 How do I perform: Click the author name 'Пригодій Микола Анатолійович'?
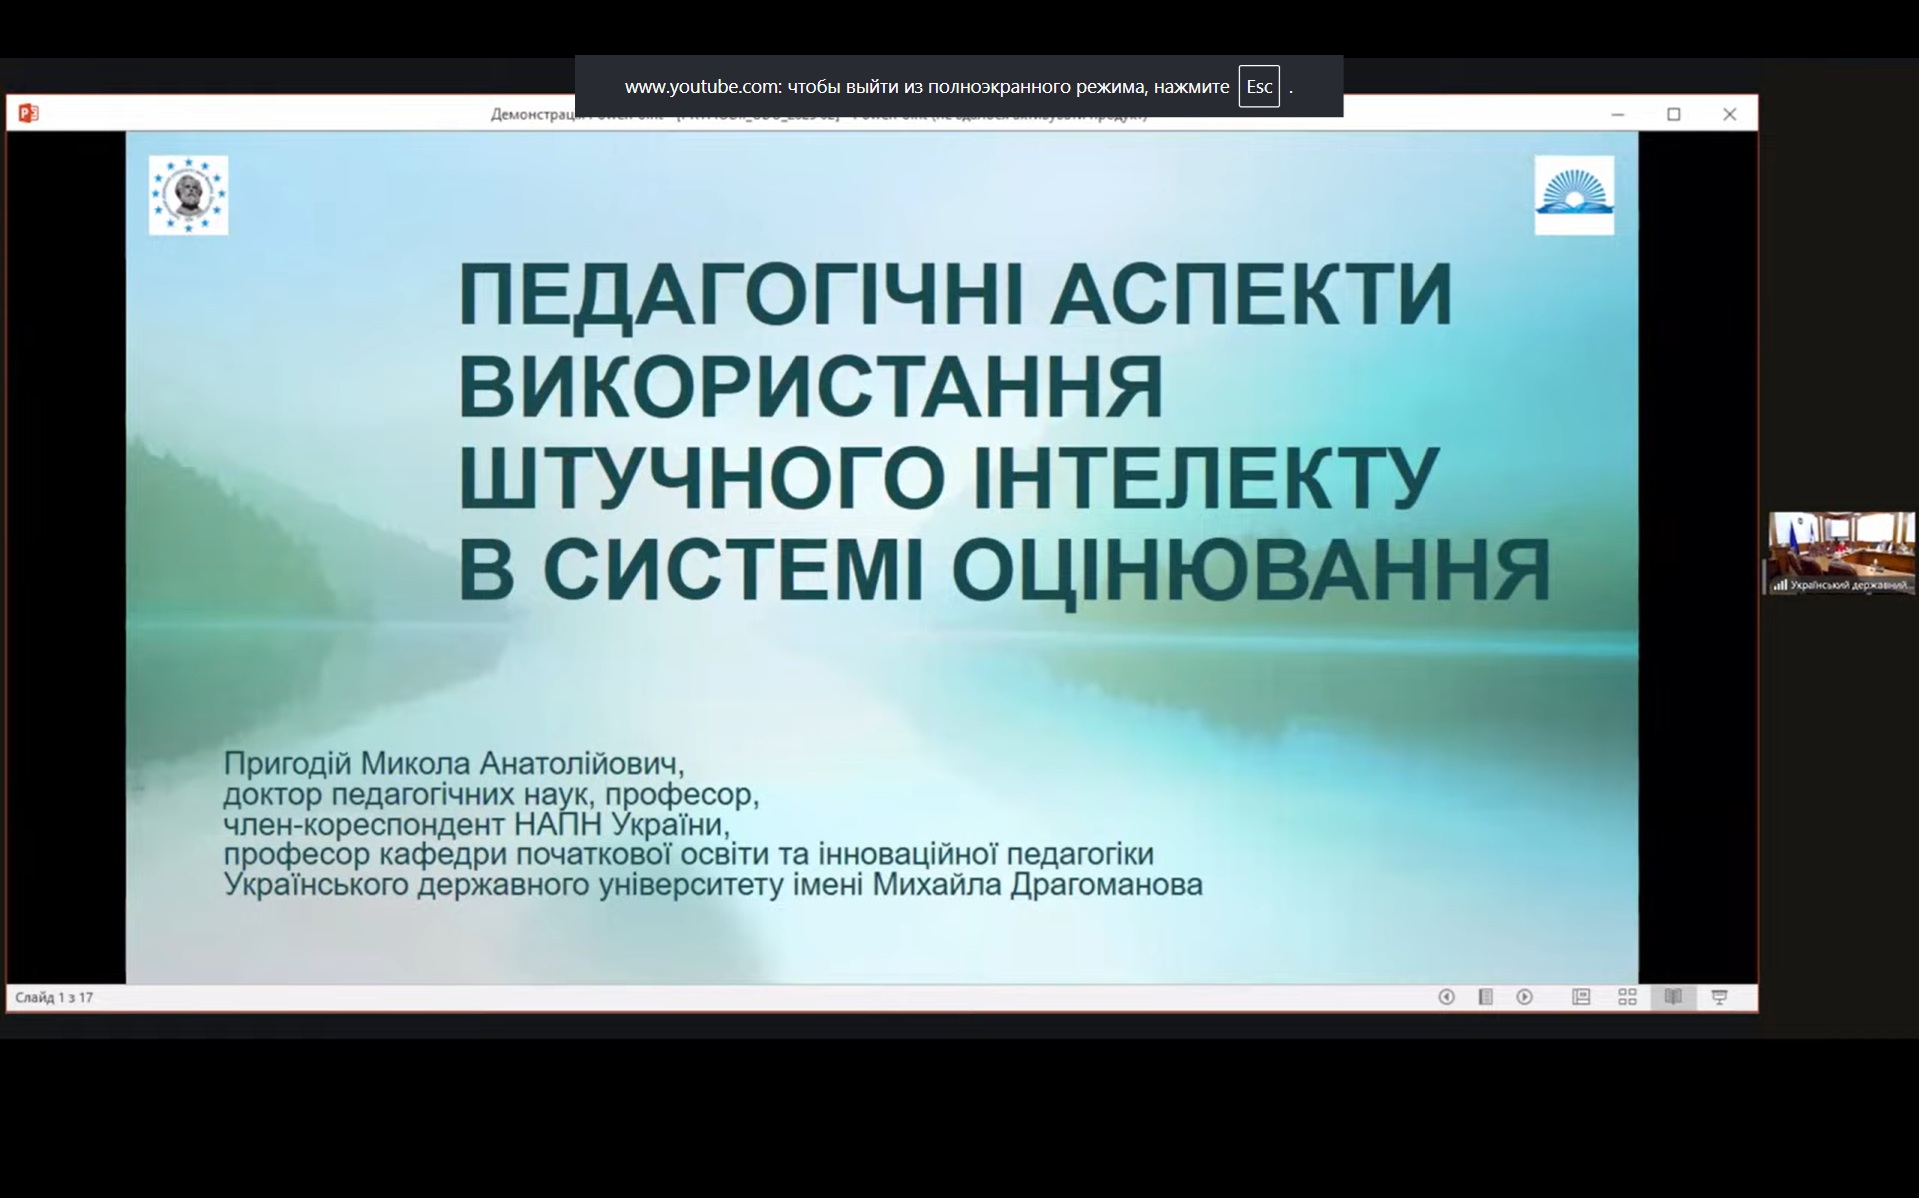coord(453,764)
